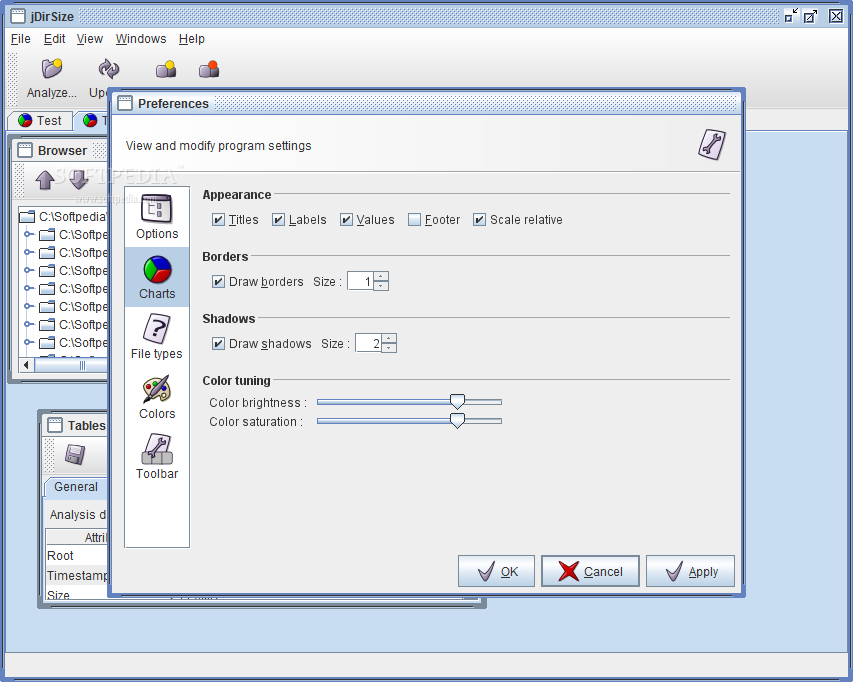853x682 pixels.
Task: Click the Analyze folder icon in toolbar
Action: click(52, 69)
